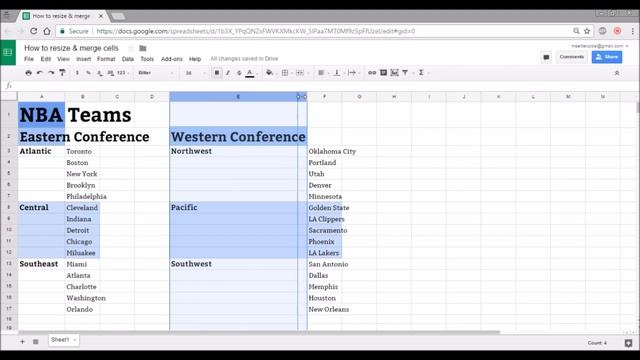Open the Data menu
Screen dimensions: 640x360
click(128, 59)
